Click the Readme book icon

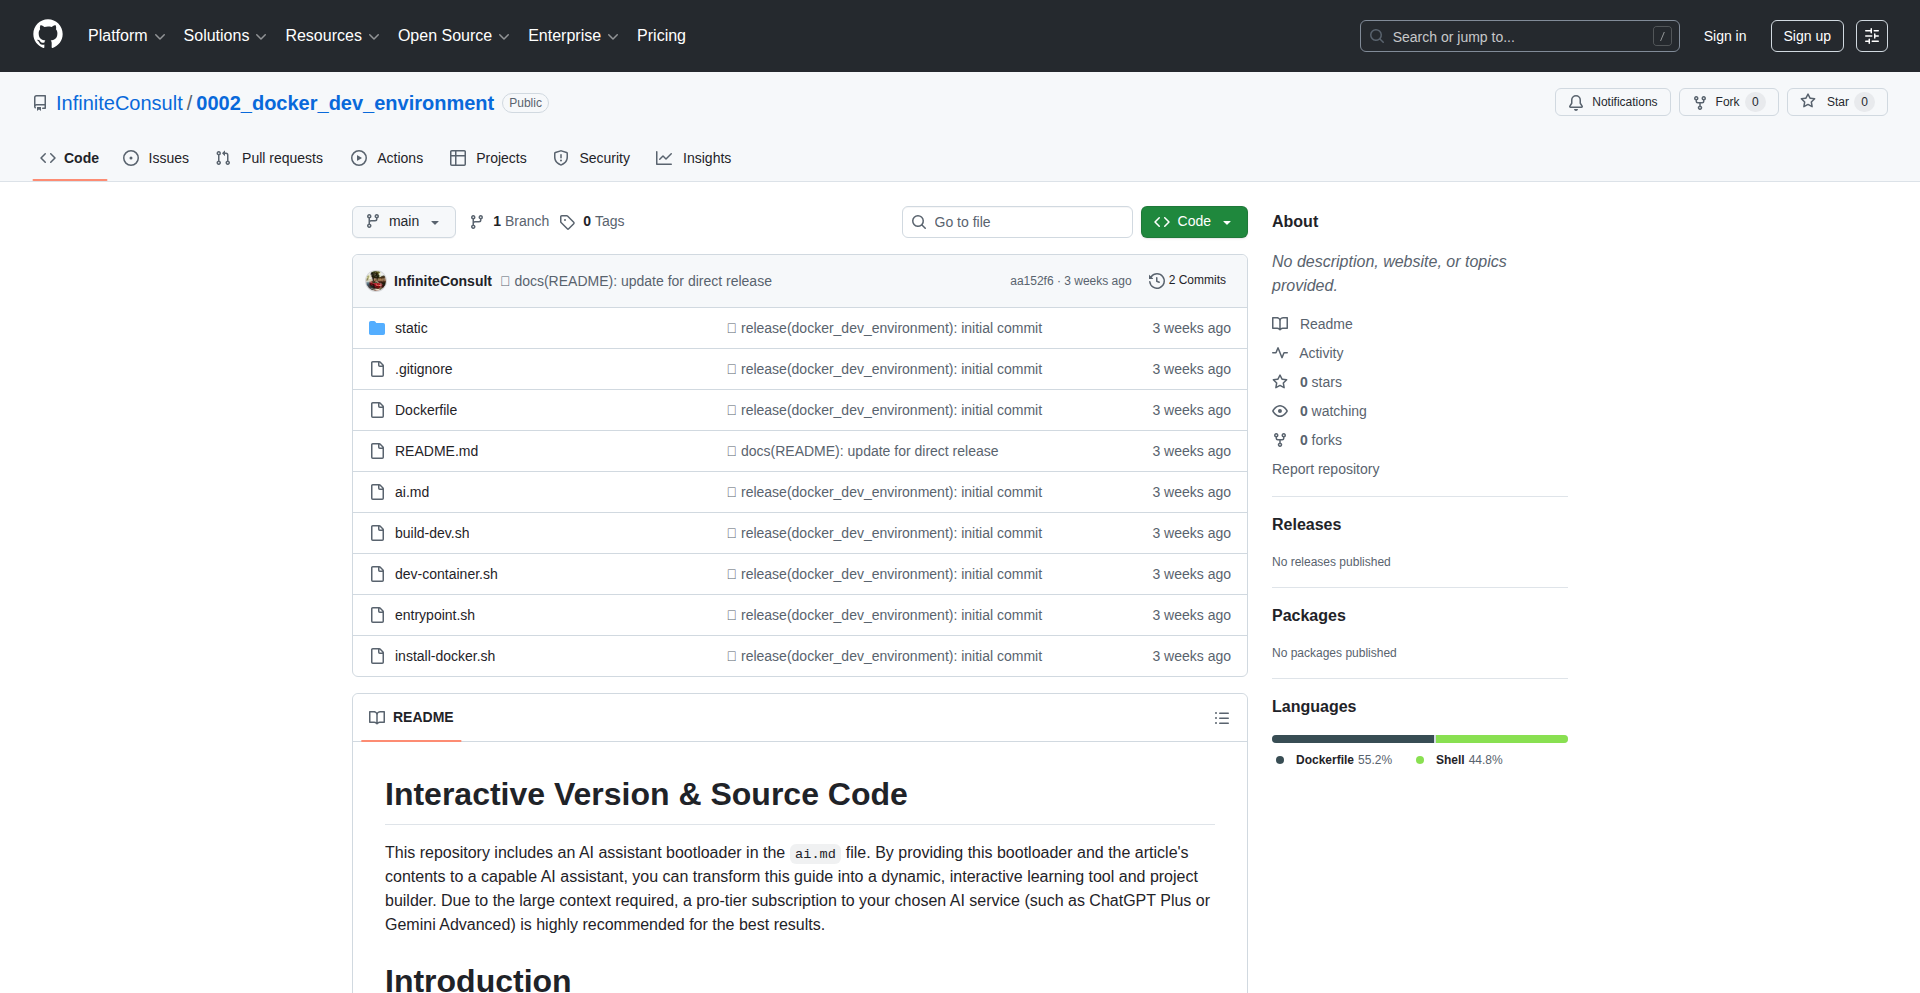pyautogui.click(x=1280, y=323)
